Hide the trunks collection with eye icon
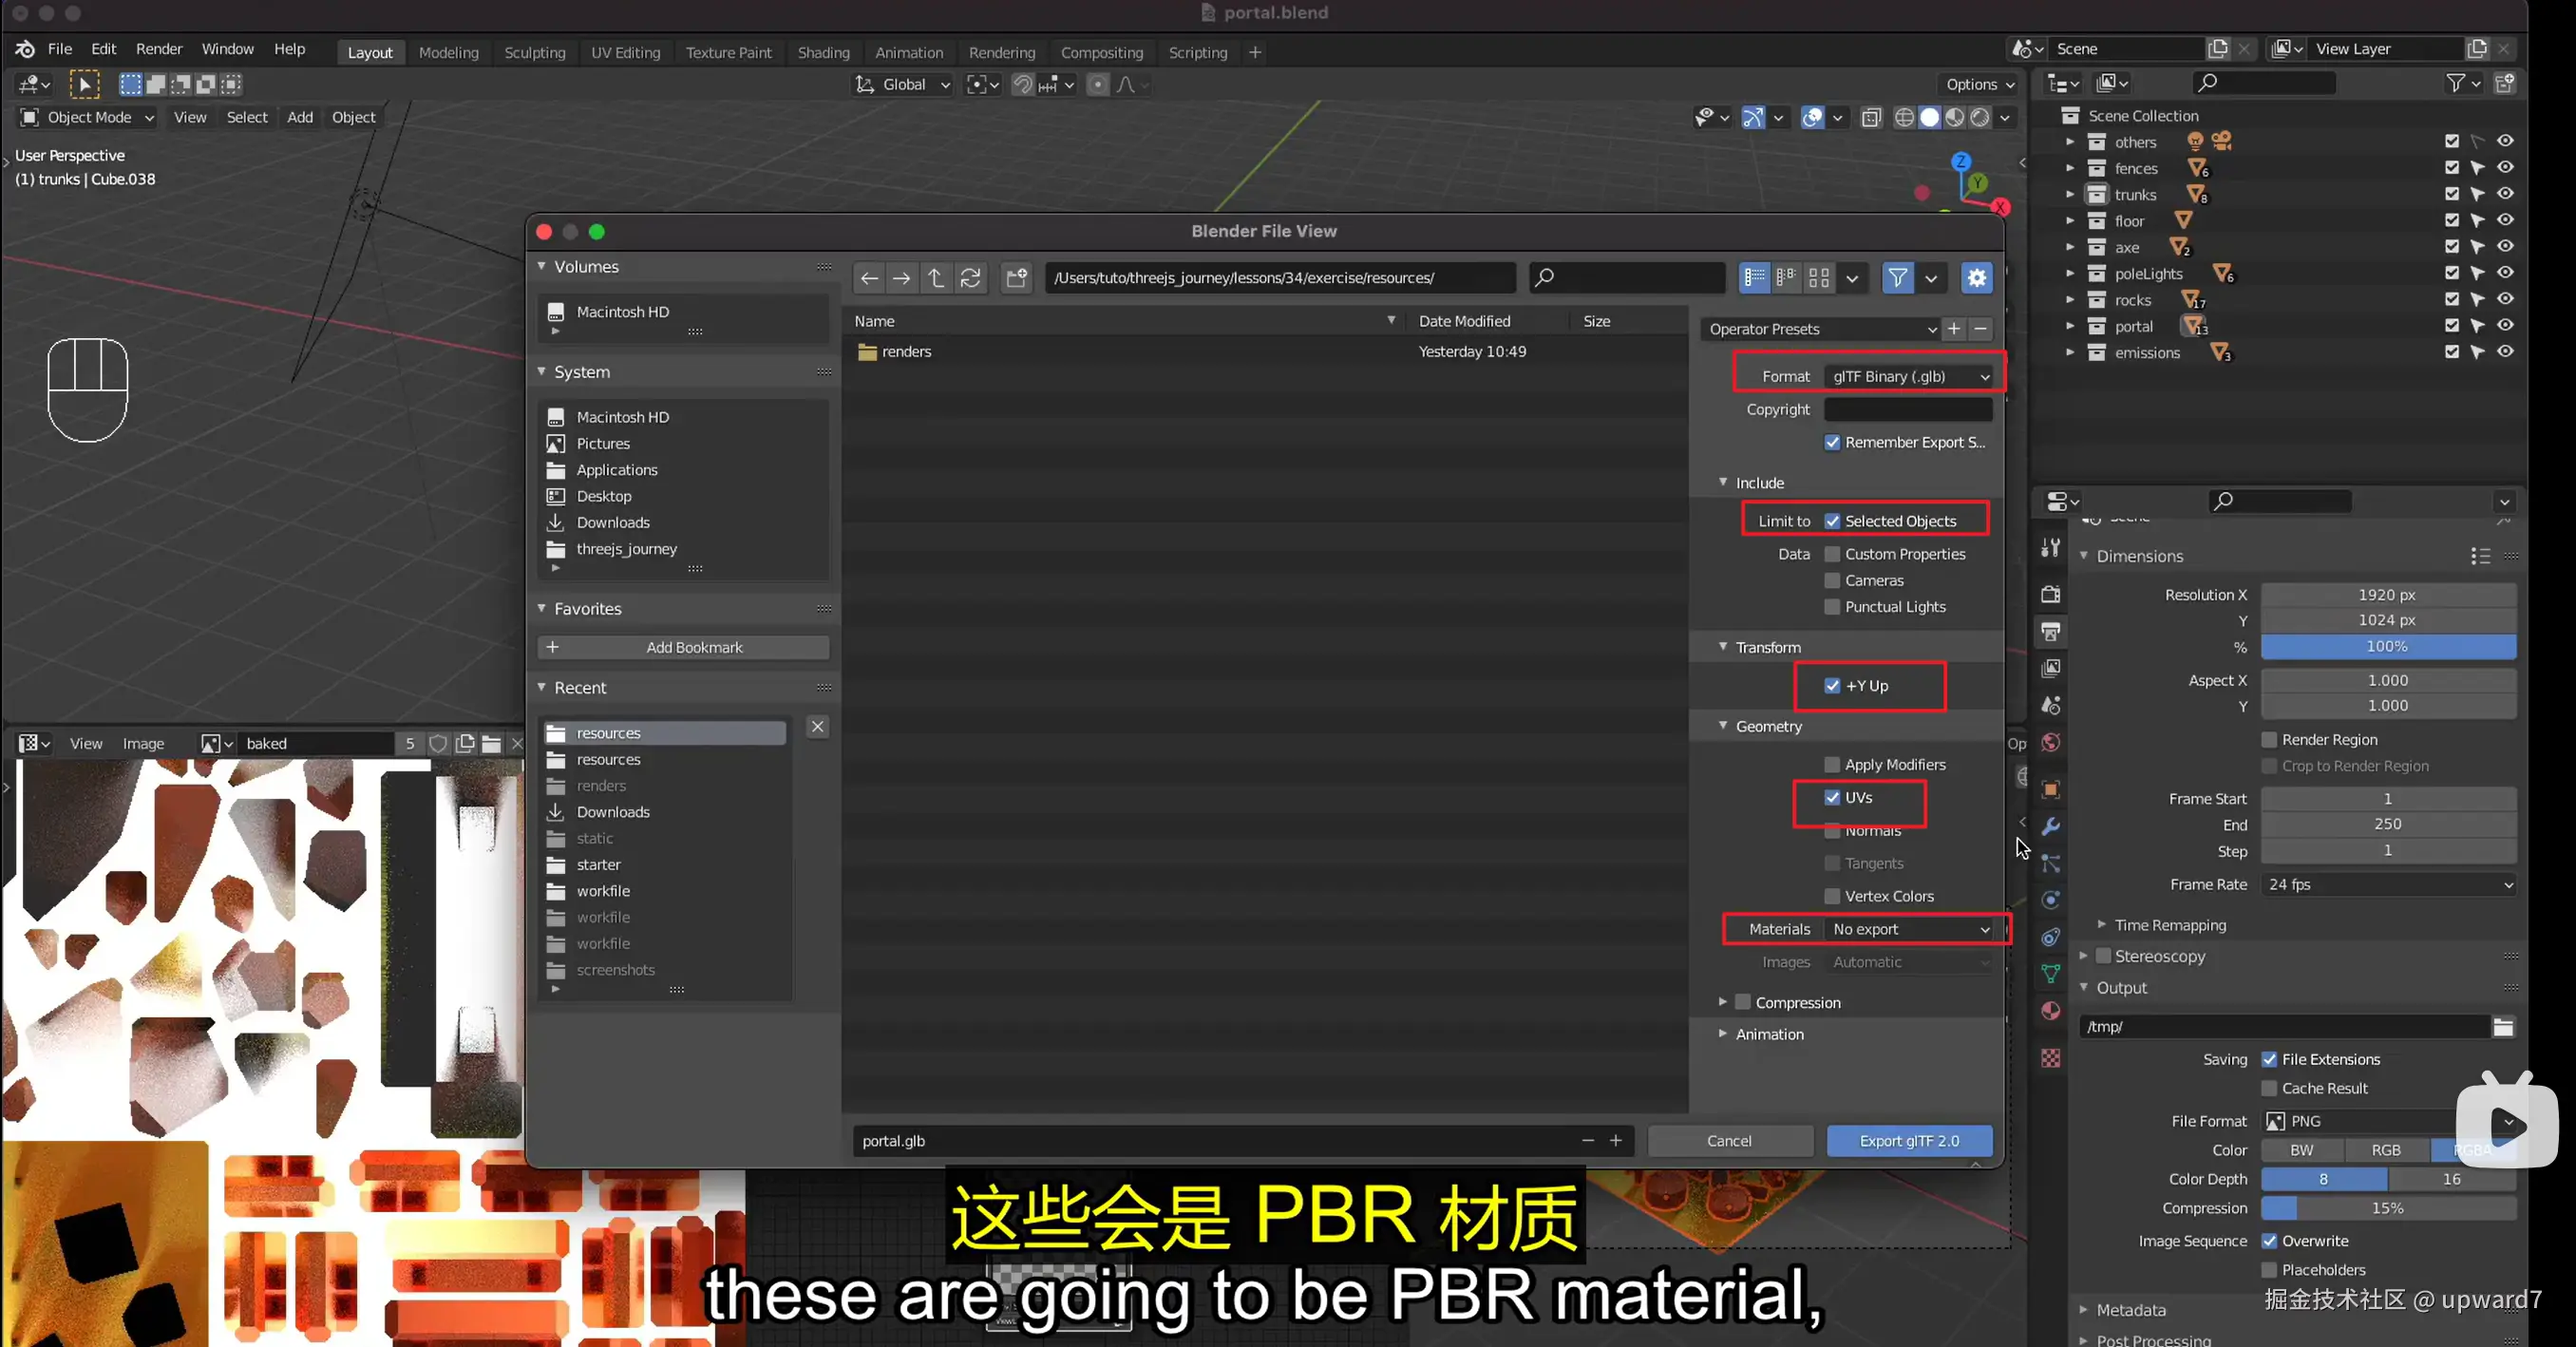 coord(2504,194)
